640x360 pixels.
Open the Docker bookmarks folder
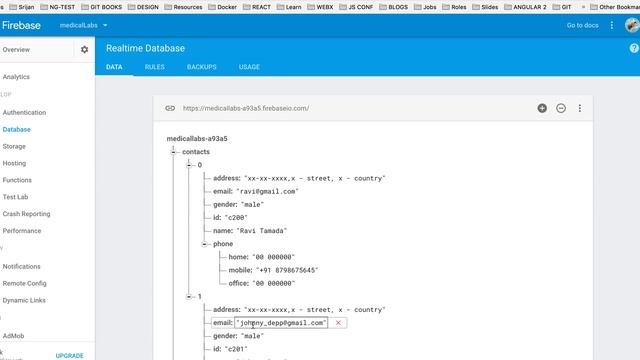tap(223, 7)
